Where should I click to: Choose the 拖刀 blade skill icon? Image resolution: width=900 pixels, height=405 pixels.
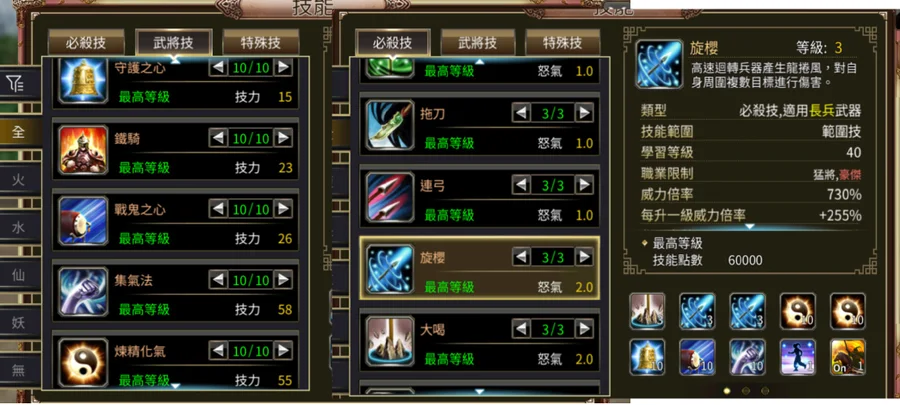click(x=390, y=126)
